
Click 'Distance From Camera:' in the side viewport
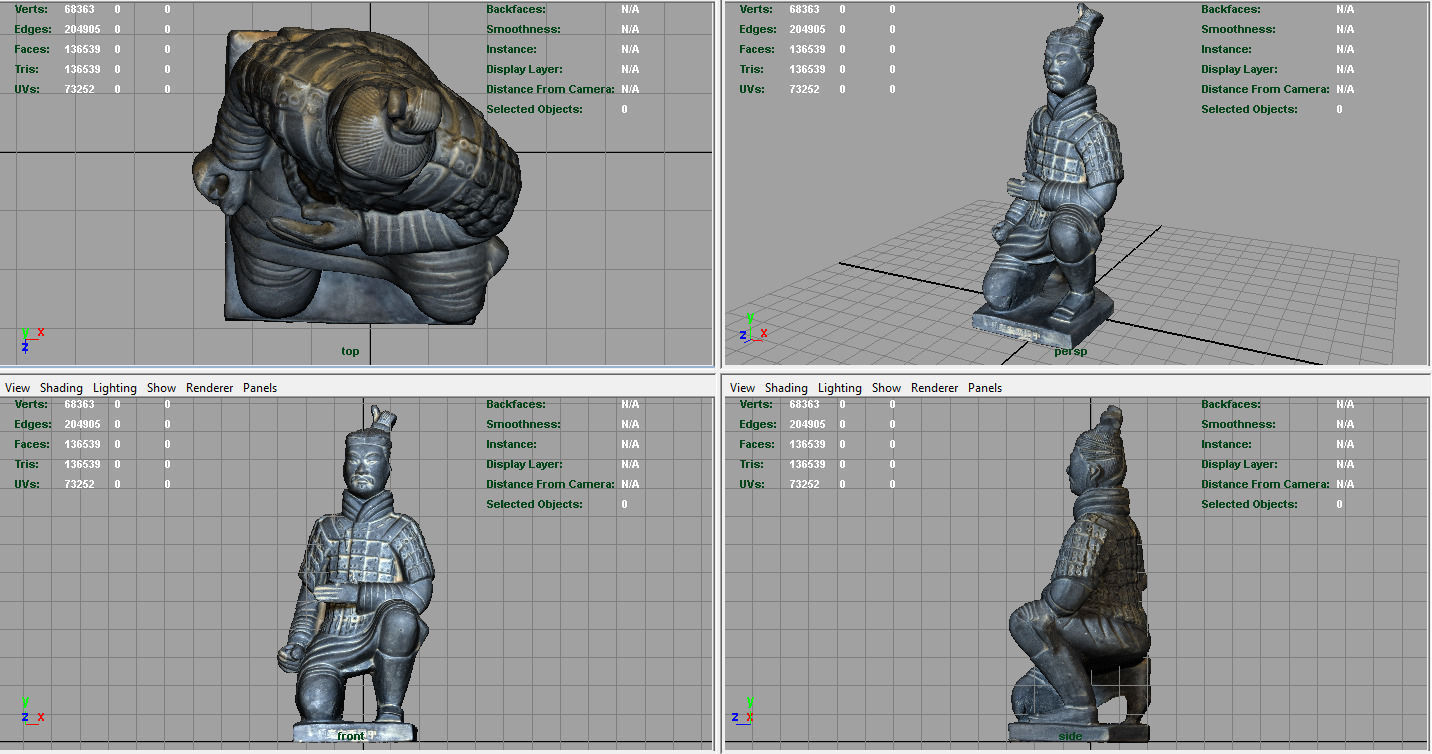pyautogui.click(x=1265, y=484)
